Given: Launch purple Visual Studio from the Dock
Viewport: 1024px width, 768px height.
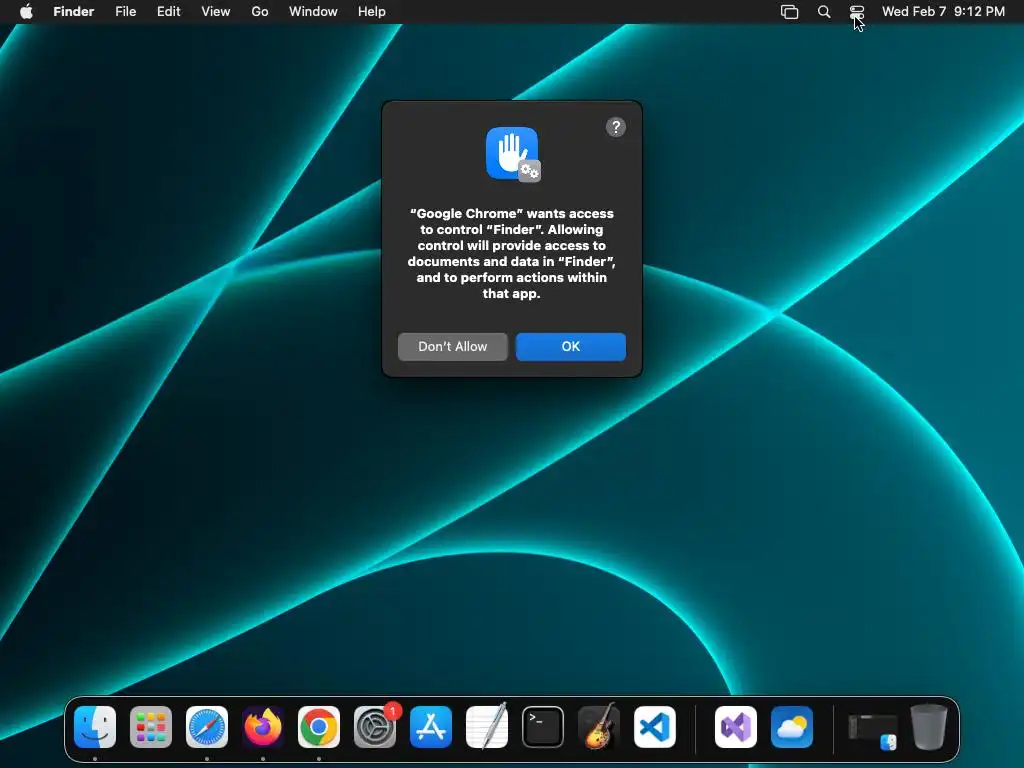Looking at the screenshot, I should tap(736, 727).
